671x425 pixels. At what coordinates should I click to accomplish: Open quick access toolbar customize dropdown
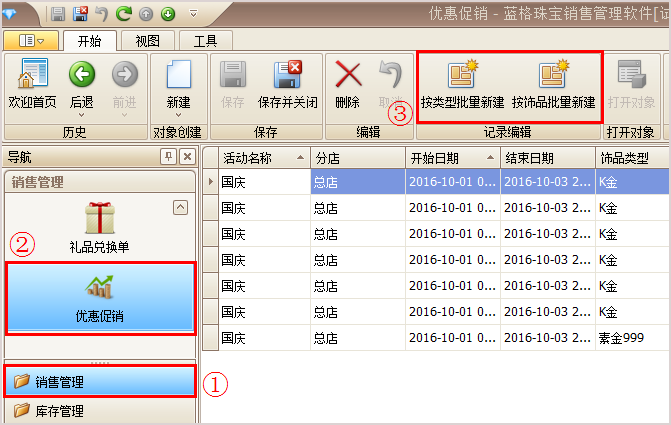pos(193,15)
